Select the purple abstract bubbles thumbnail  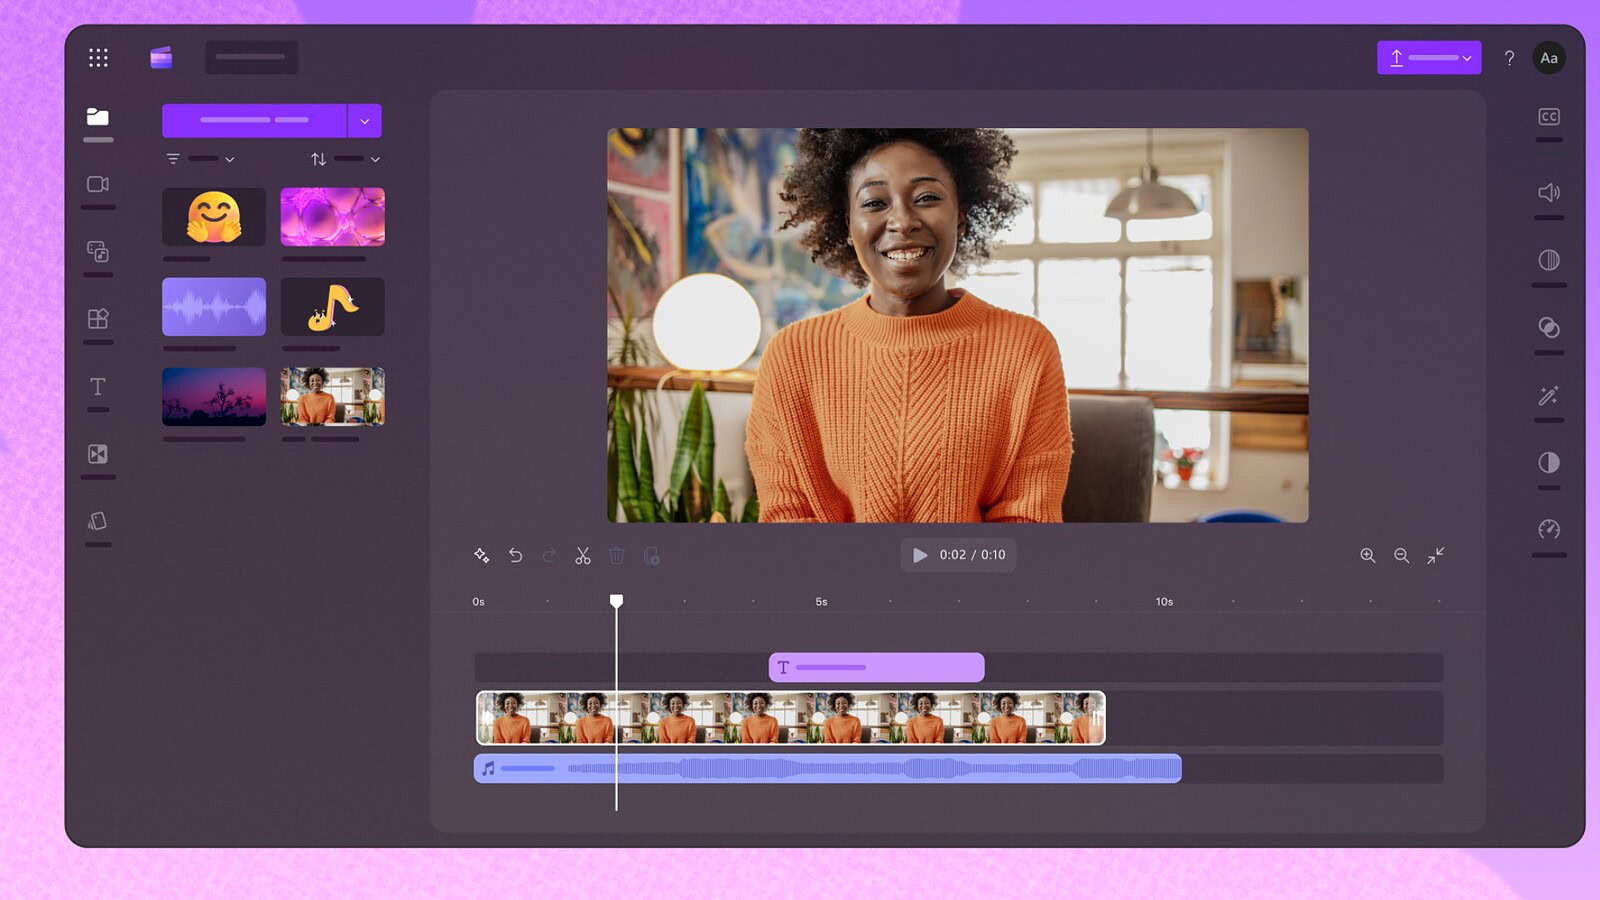(333, 217)
